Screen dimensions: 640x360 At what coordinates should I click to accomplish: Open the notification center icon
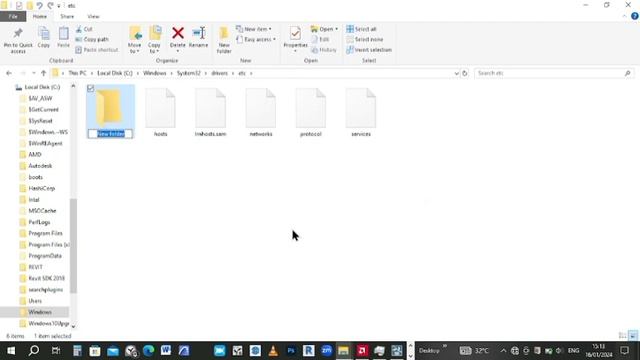coord(624,351)
